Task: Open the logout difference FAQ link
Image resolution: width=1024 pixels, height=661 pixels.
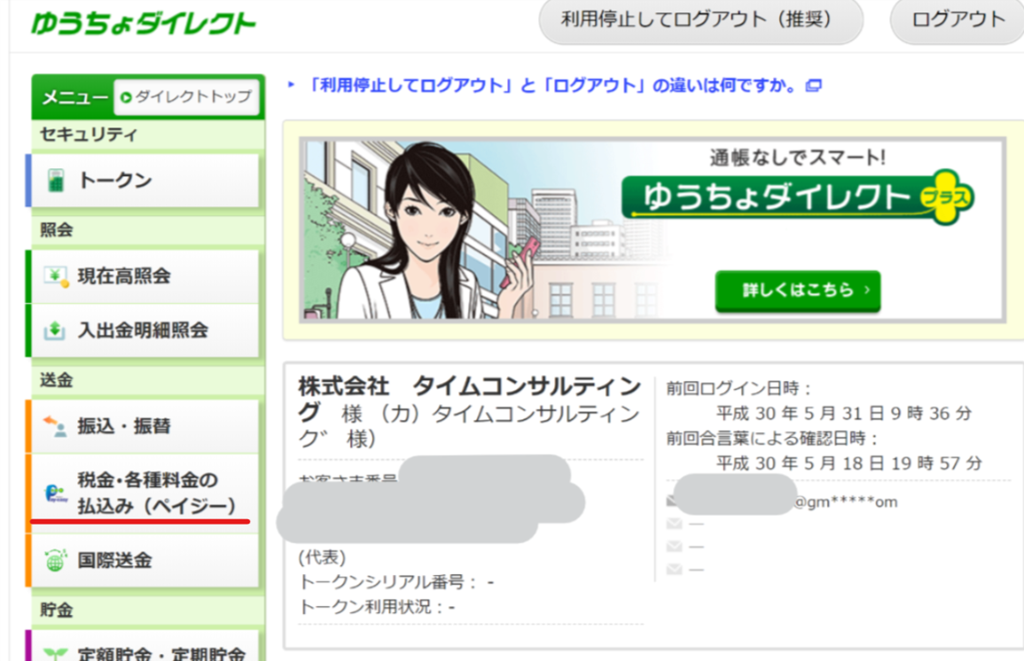Action: tap(552, 86)
